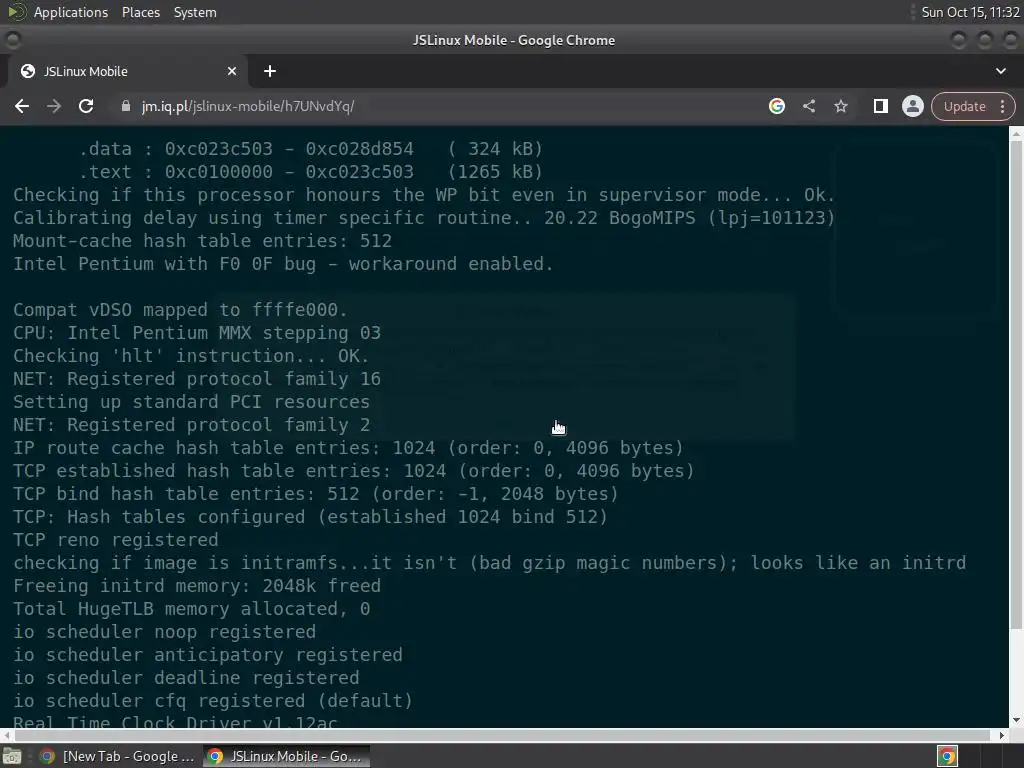1024x768 pixels.
Task: Switch to JSLinux Mobile taskbar window
Action: pos(286,756)
